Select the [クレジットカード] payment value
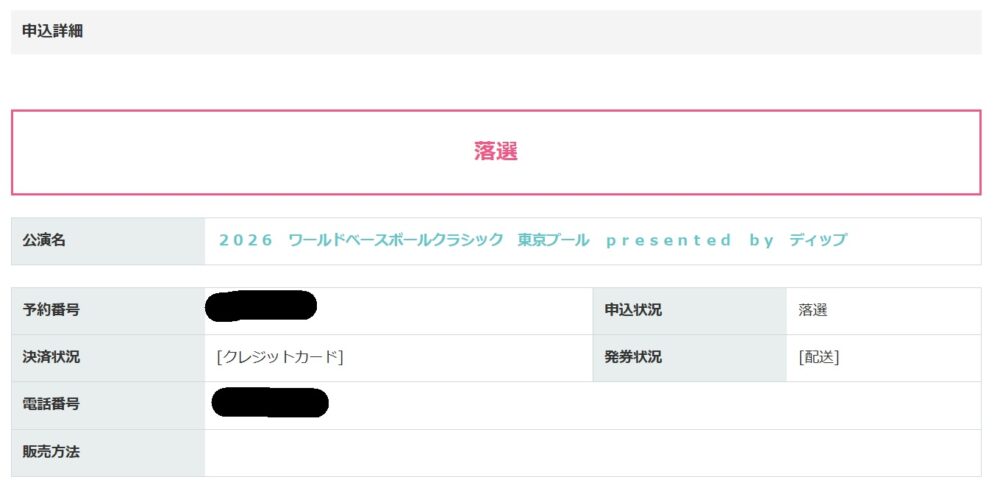Viewport: 1000px width, 496px height. coord(280,357)
